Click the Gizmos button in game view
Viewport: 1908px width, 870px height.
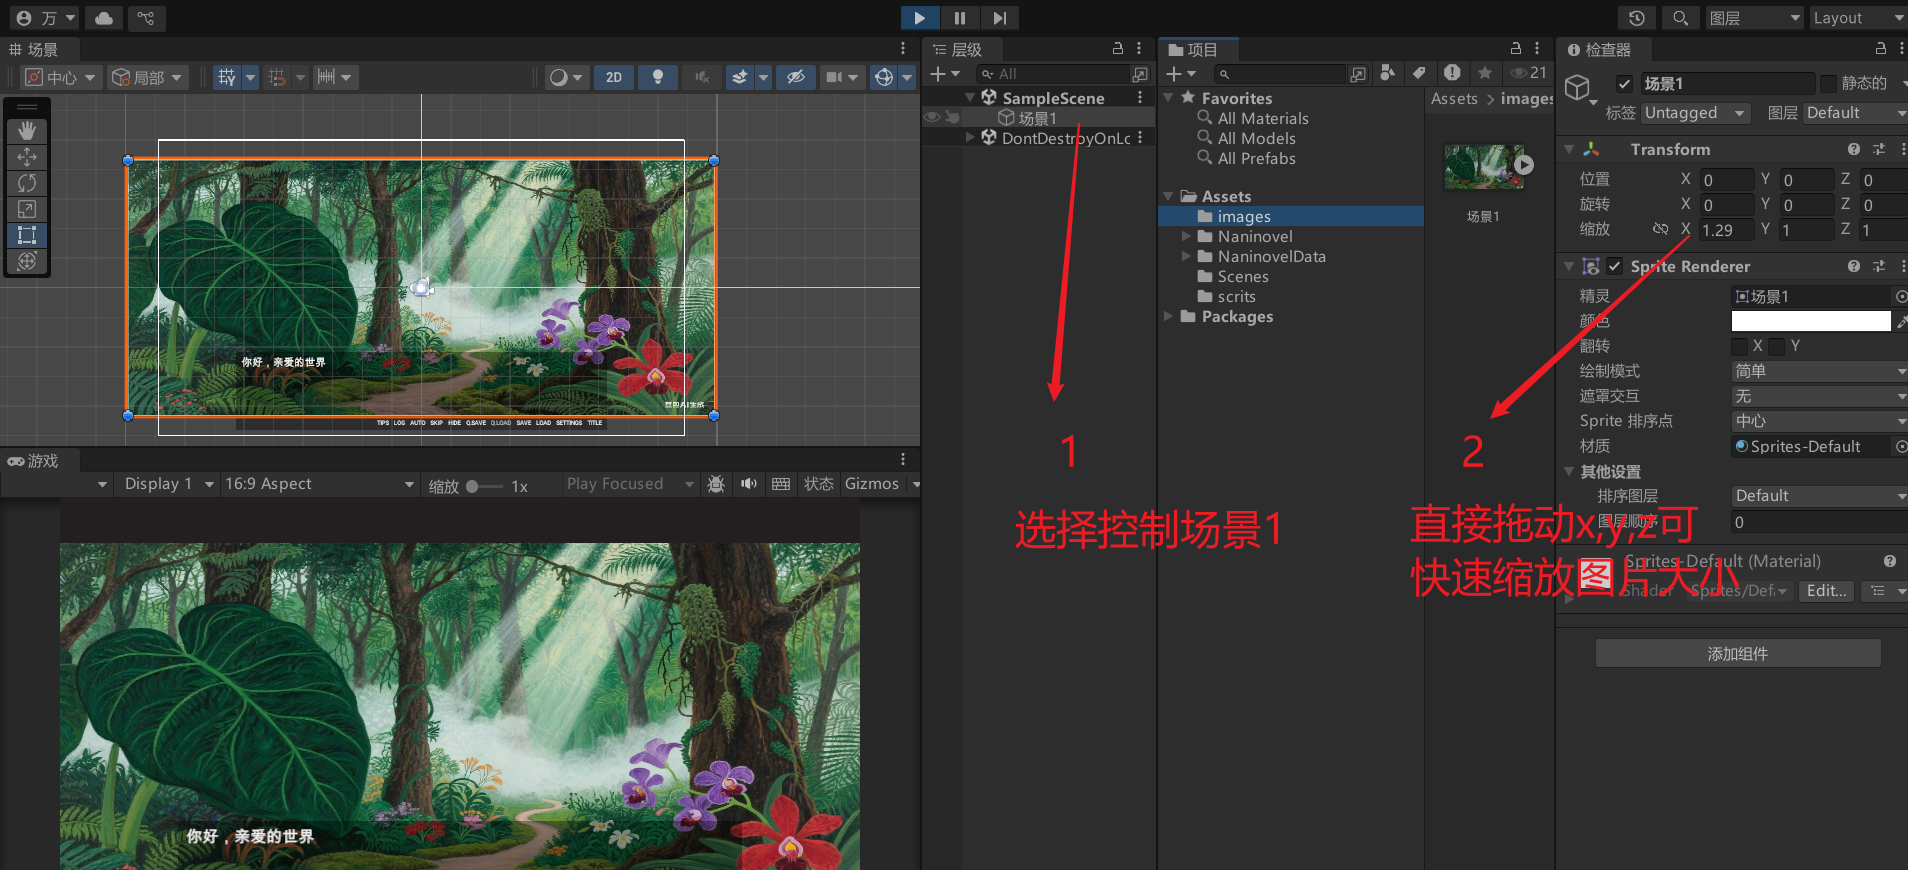tap(872, 484)
